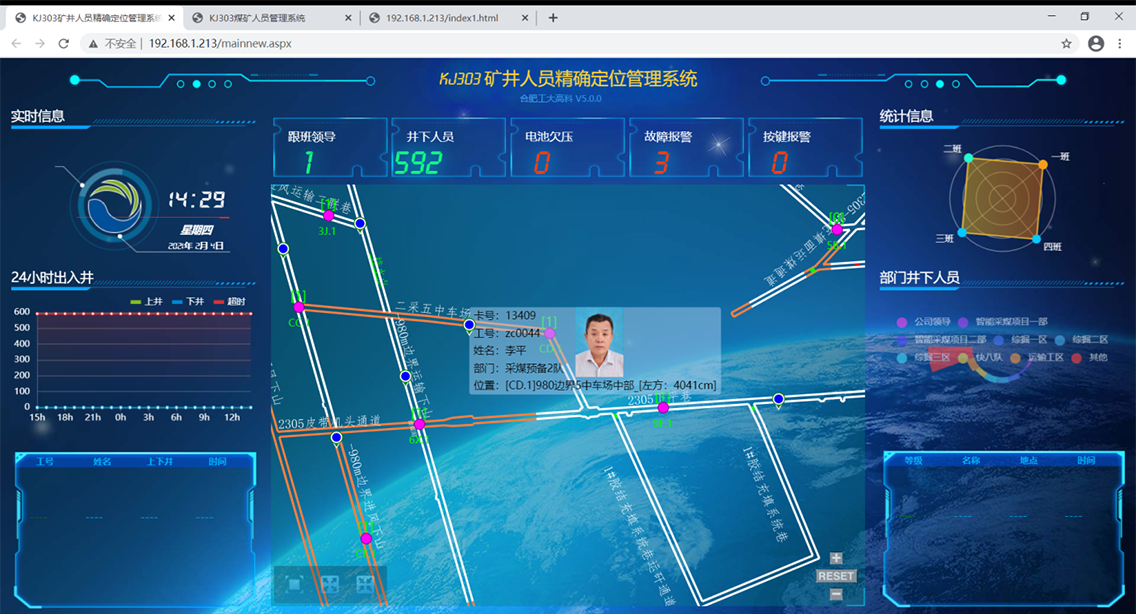Click the expand-arrows icon in map toolbar

[330, 584]
